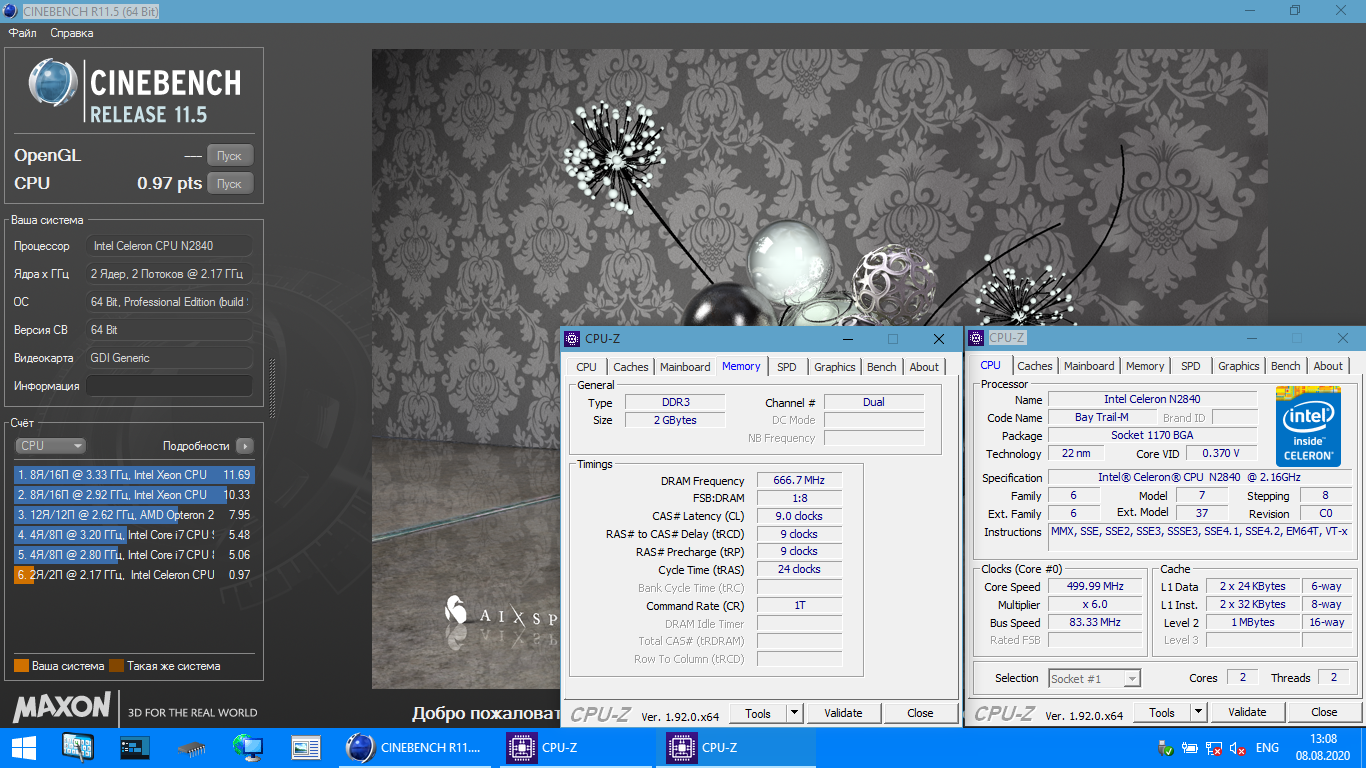Click the empty Информация field
The width and height of the screenshot is (1366, 768).
169,386
